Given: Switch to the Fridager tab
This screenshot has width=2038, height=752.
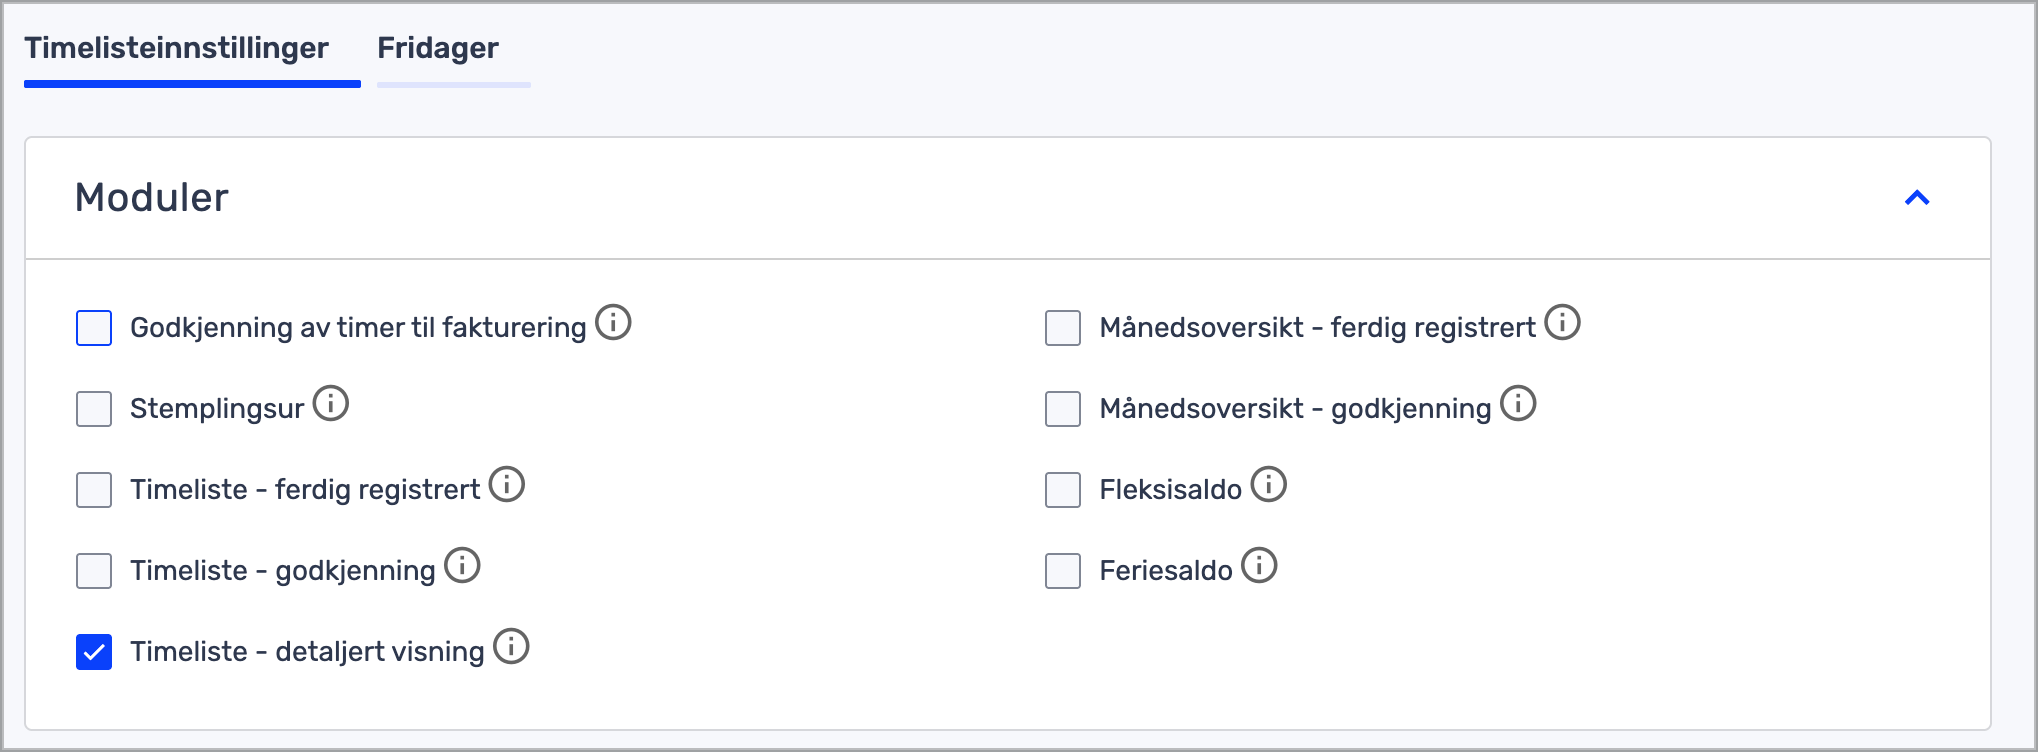Looking at the screenshot, I should point(438,48).
